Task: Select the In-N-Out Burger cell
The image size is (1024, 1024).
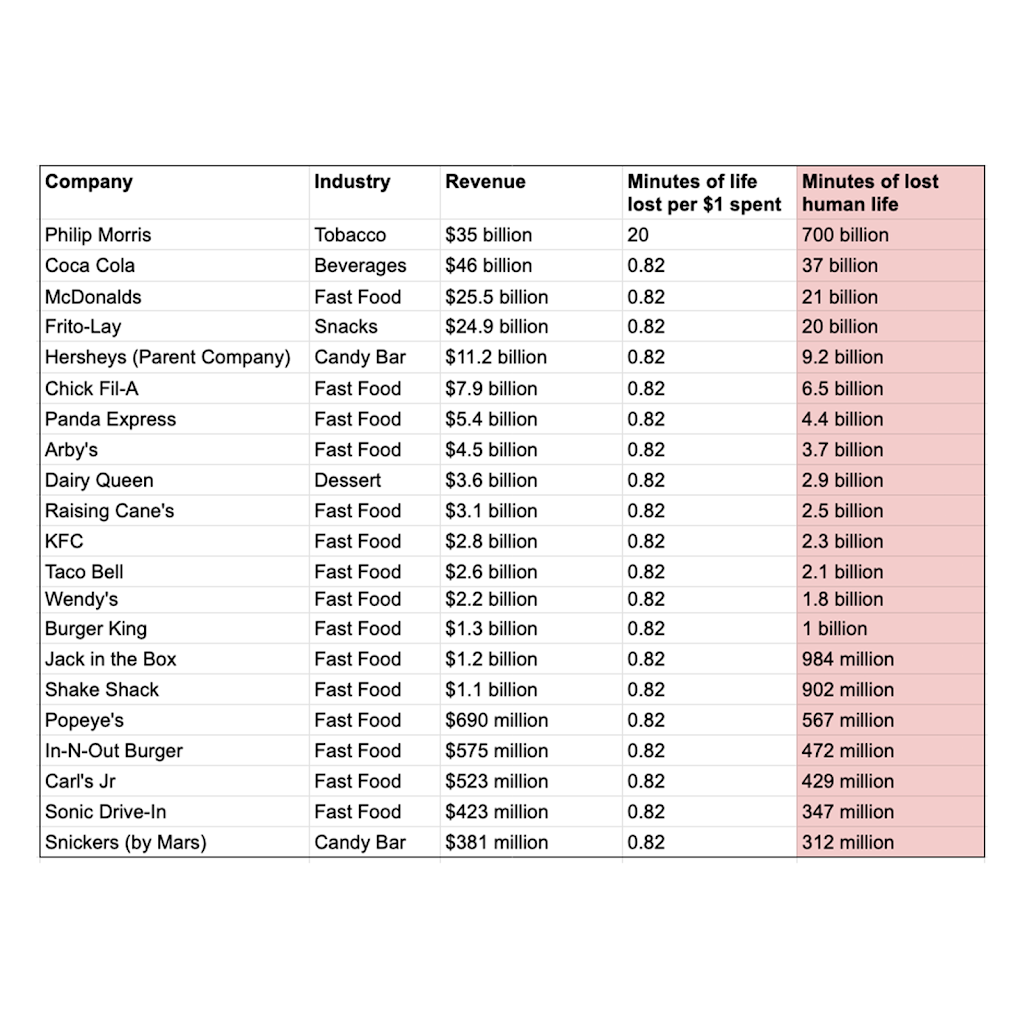Action: point(174,750)
